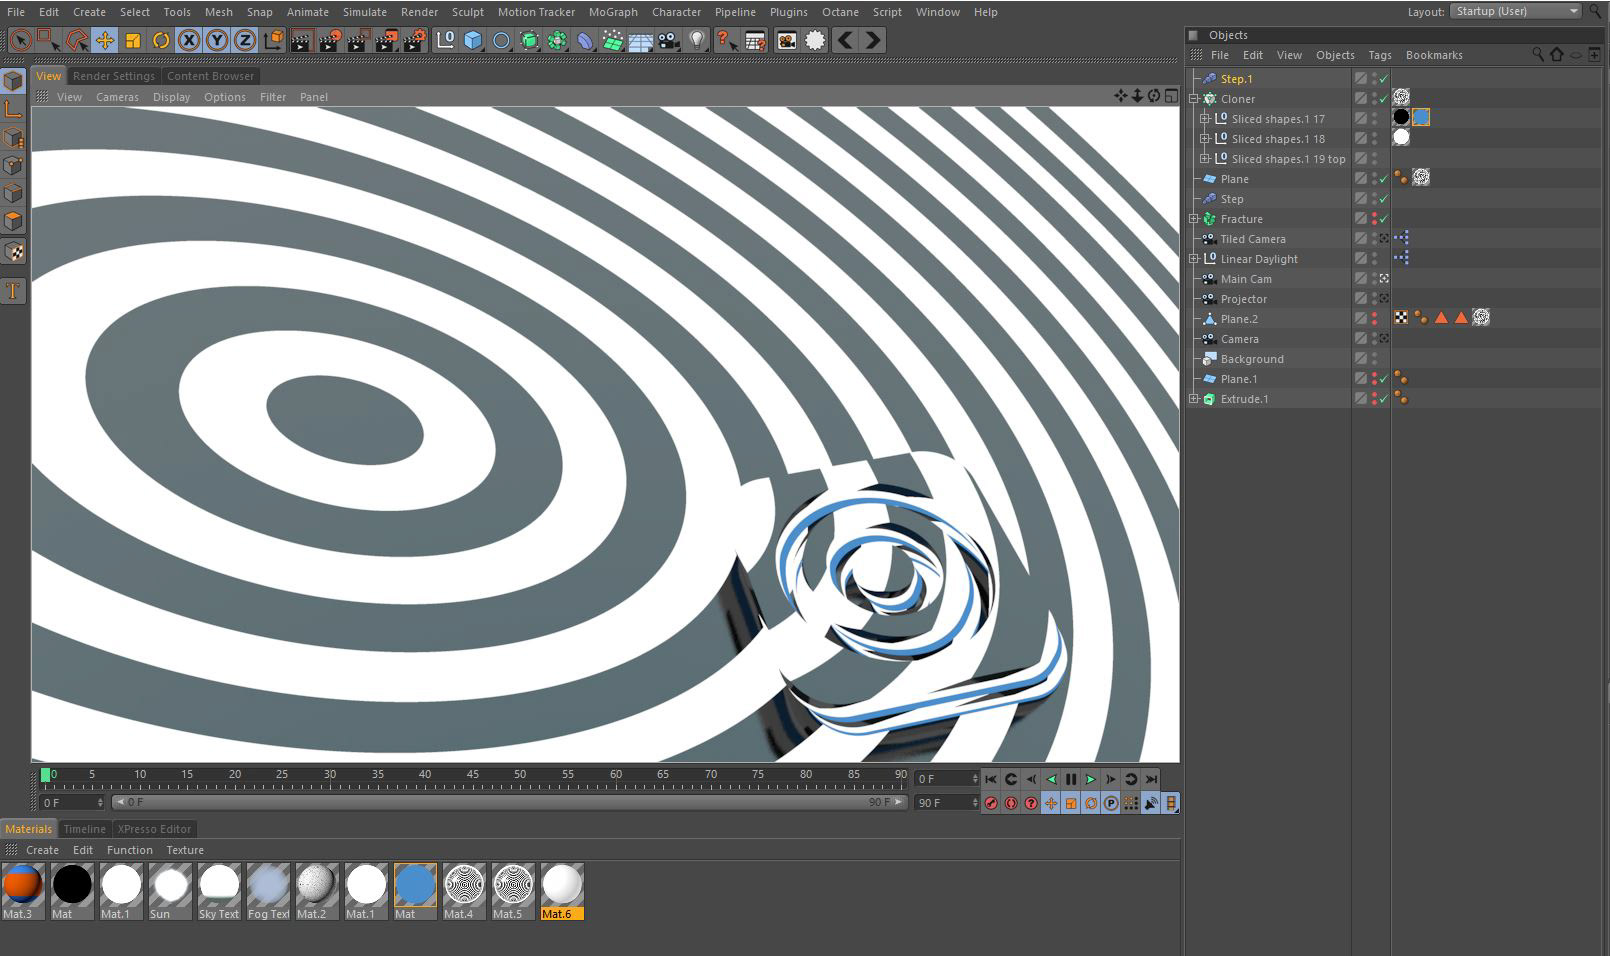Select the Mat.6 material swatch
Screen dimensions: 1610x956
(x=562, y=891)
